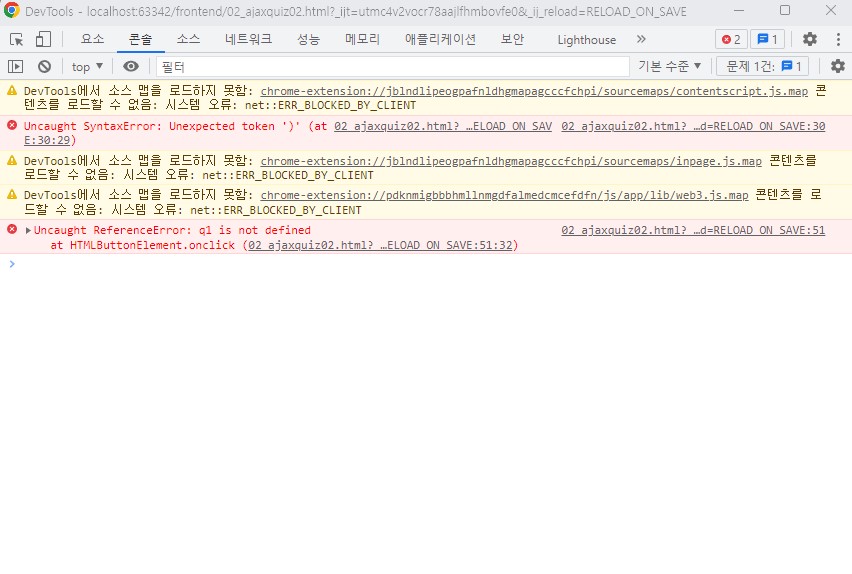Open the 기본 수준 log level dropdown

pyautogui.click(x=669, y=66)
